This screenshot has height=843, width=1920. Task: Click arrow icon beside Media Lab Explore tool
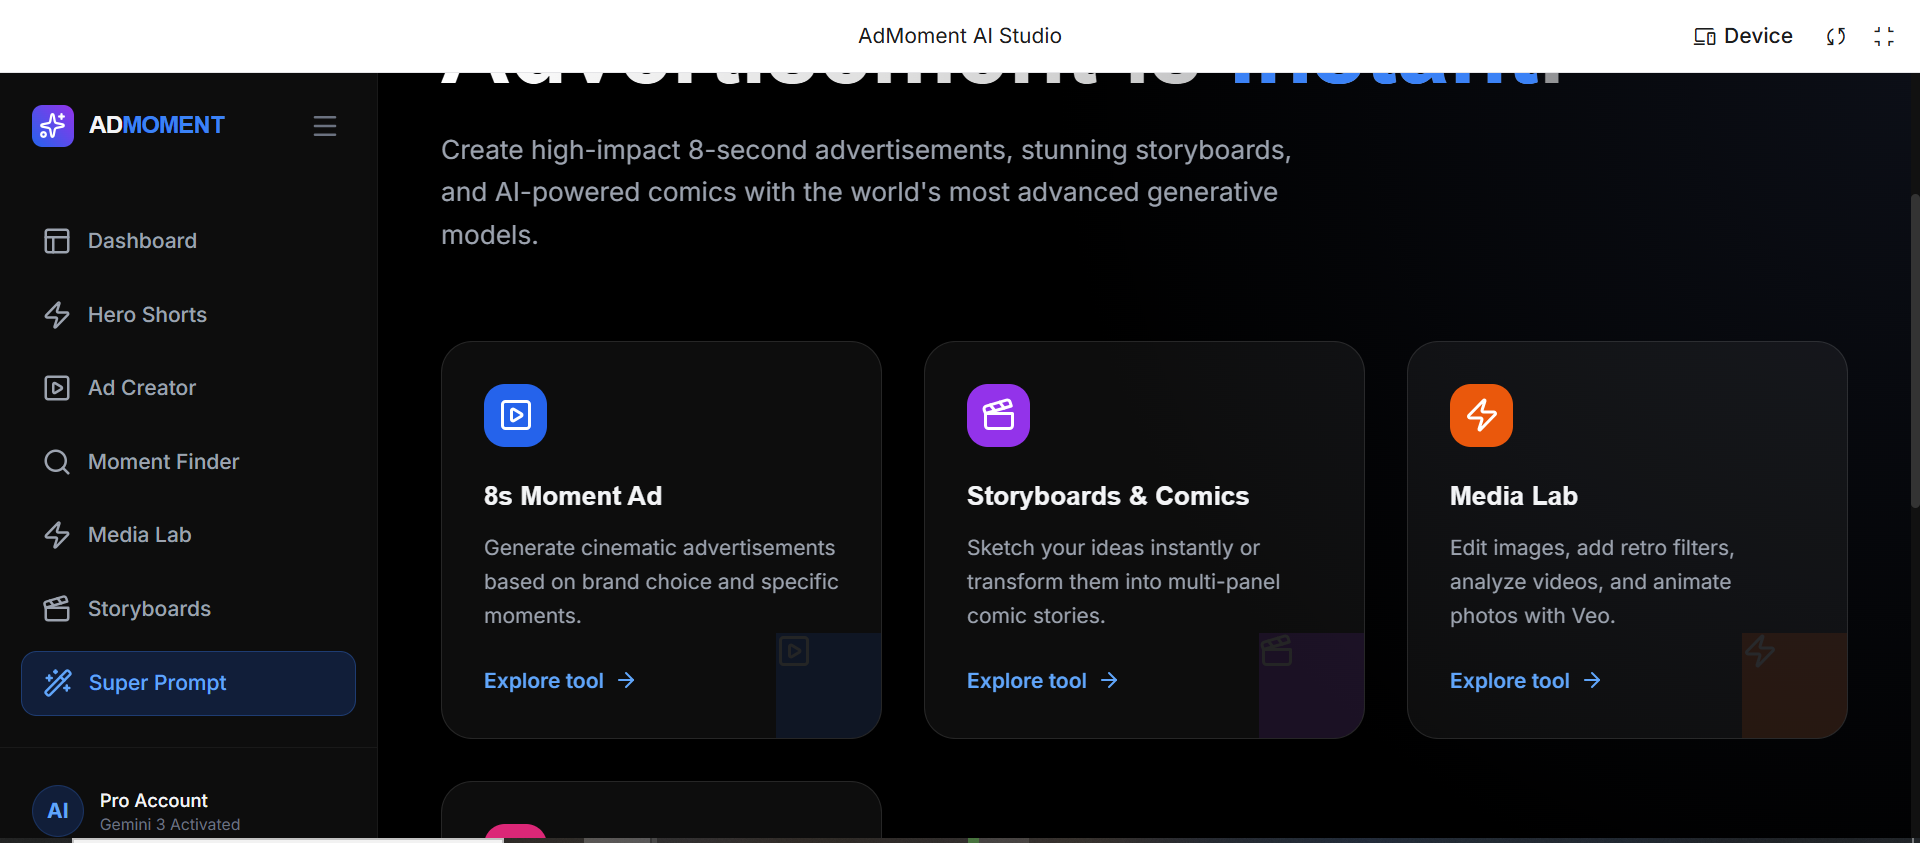pos(1592,681)
